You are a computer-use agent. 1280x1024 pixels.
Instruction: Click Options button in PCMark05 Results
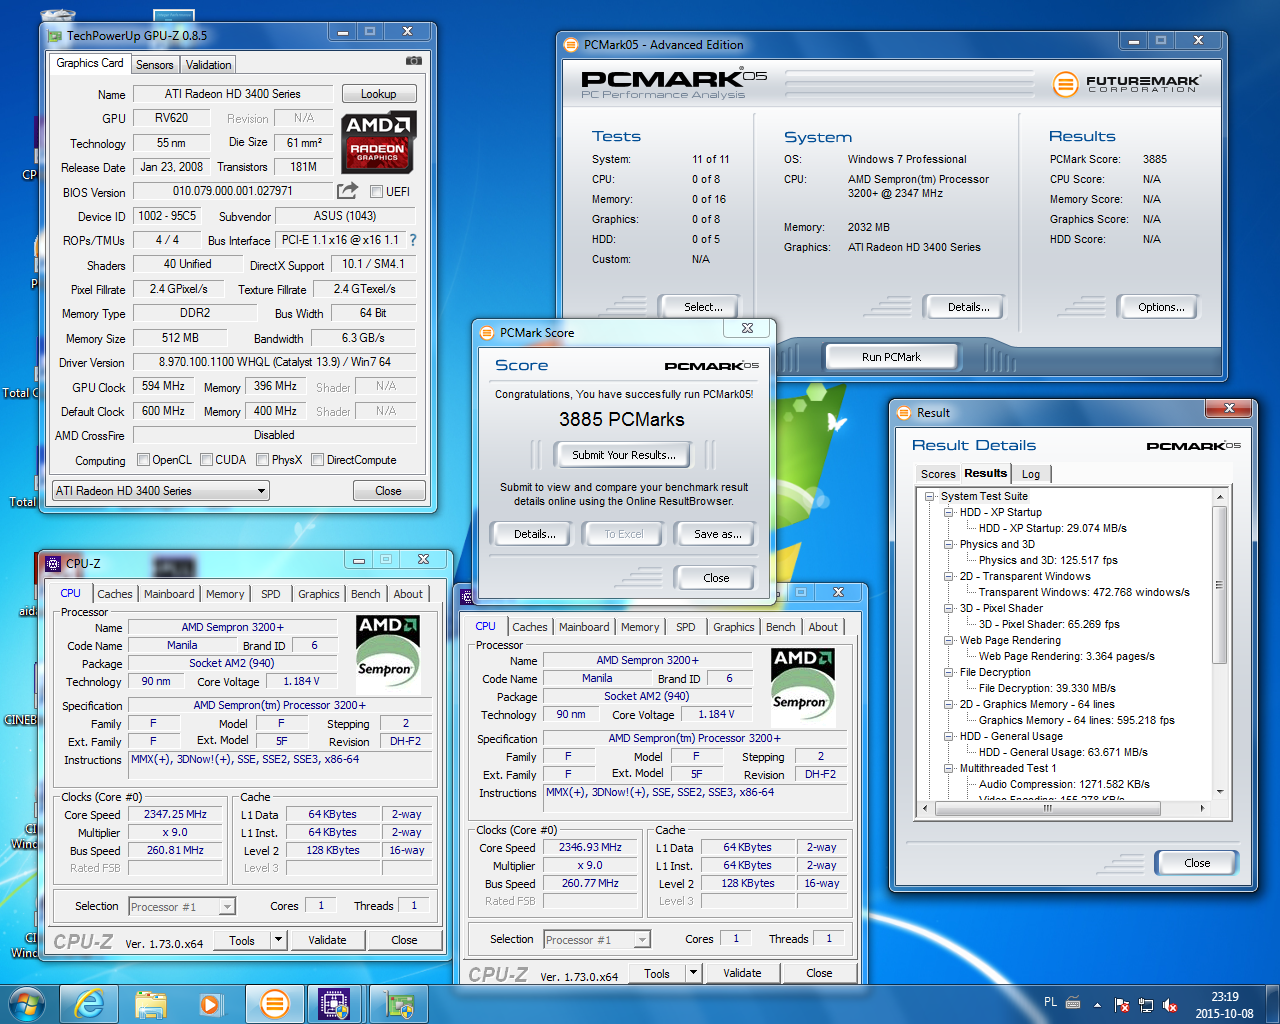click(x=1160, y=307)
